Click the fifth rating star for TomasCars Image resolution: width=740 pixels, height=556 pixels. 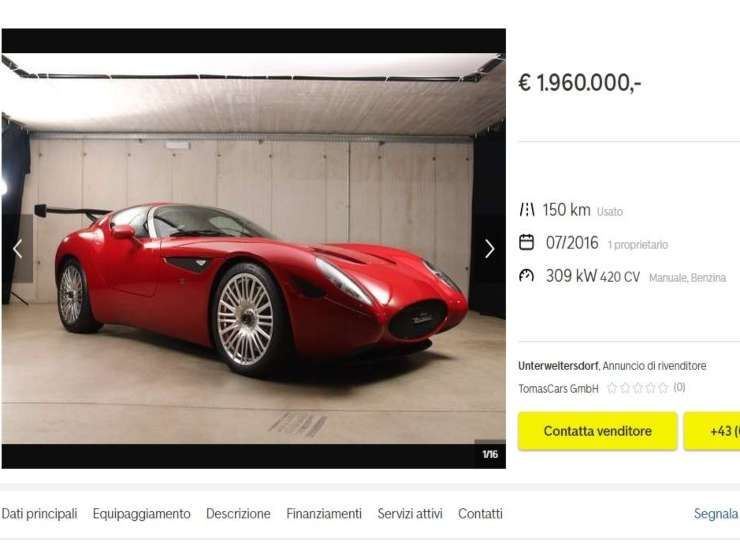663,388
